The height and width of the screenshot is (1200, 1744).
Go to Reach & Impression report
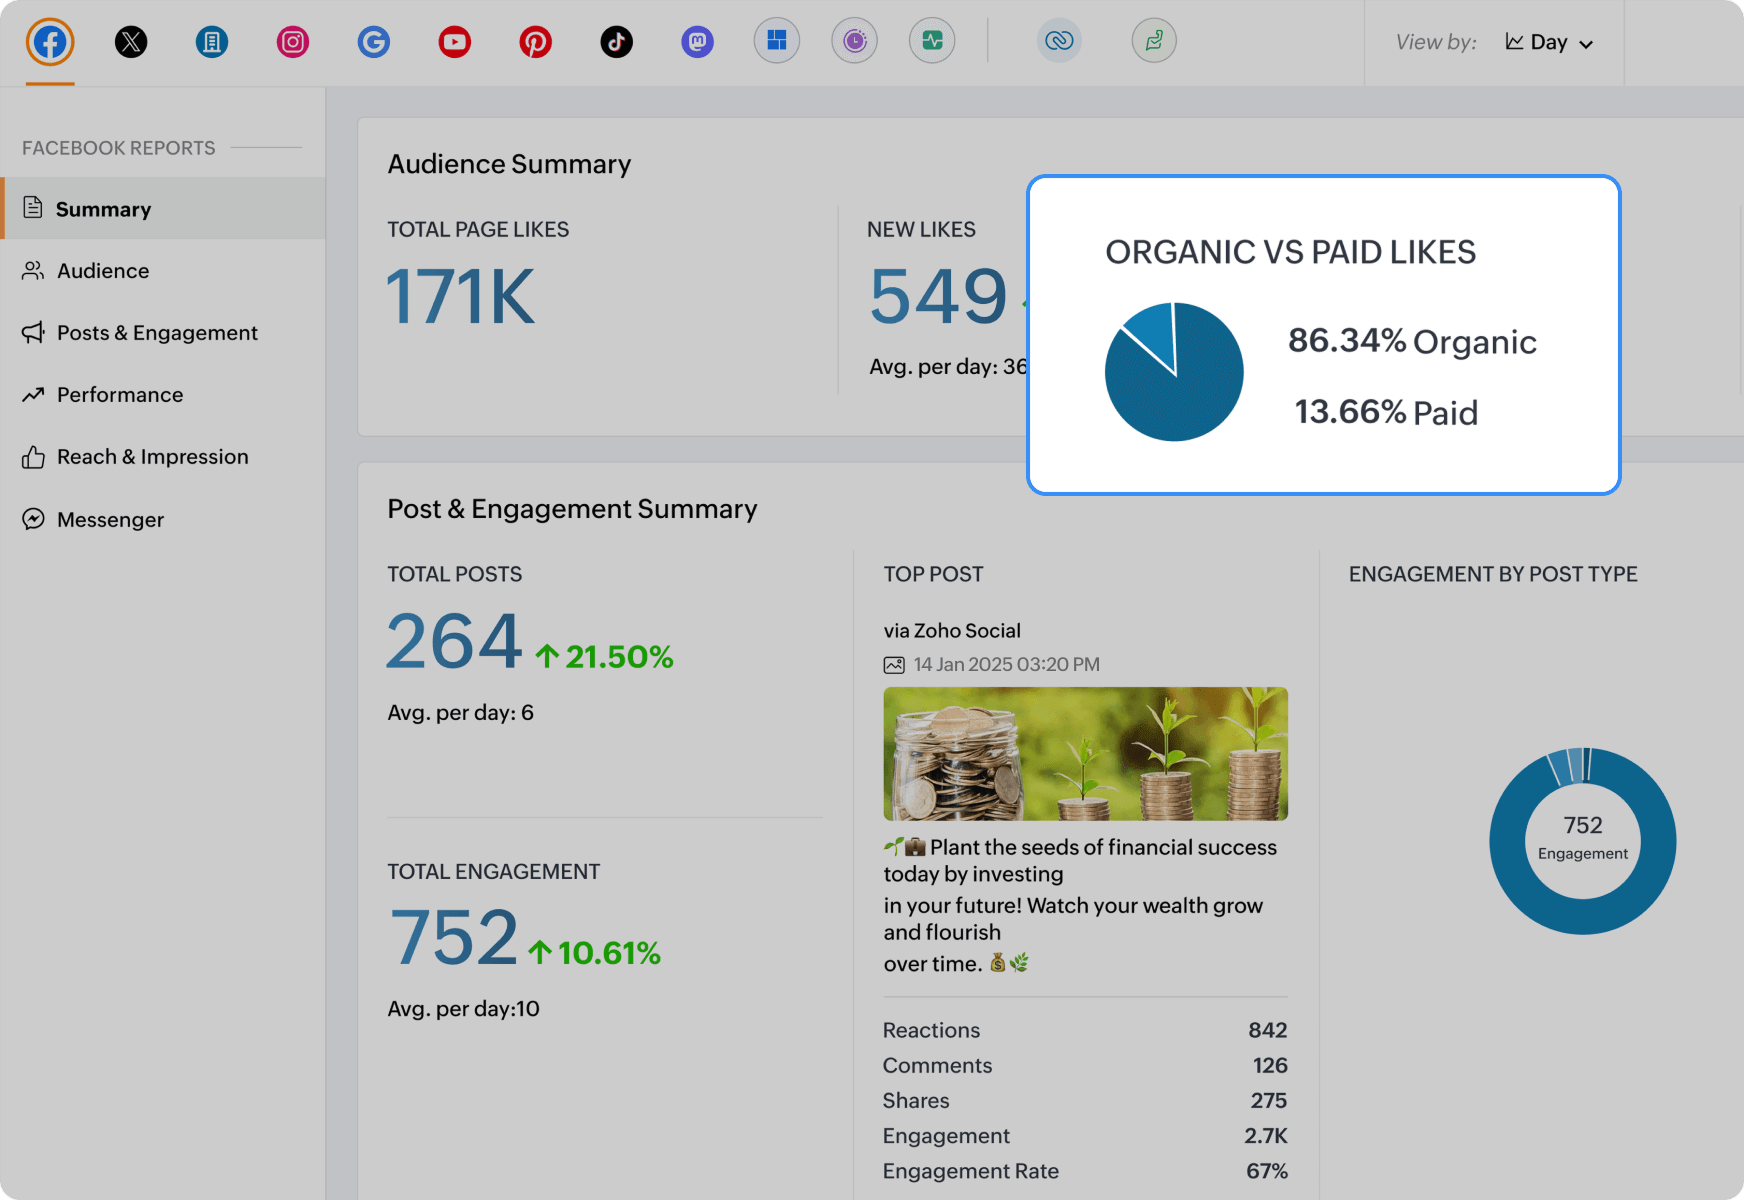[x=152, y=456]
